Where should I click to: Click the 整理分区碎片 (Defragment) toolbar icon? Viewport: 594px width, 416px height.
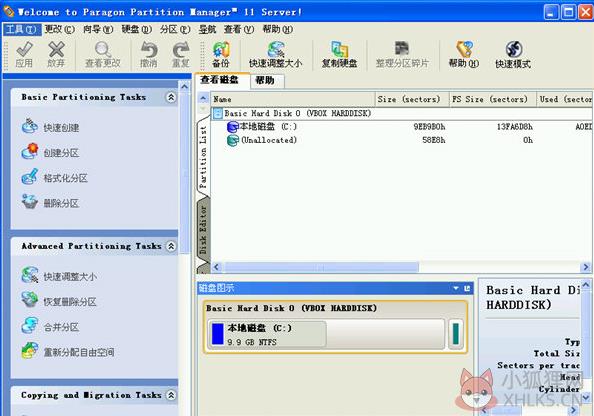(x=402, y=55)
